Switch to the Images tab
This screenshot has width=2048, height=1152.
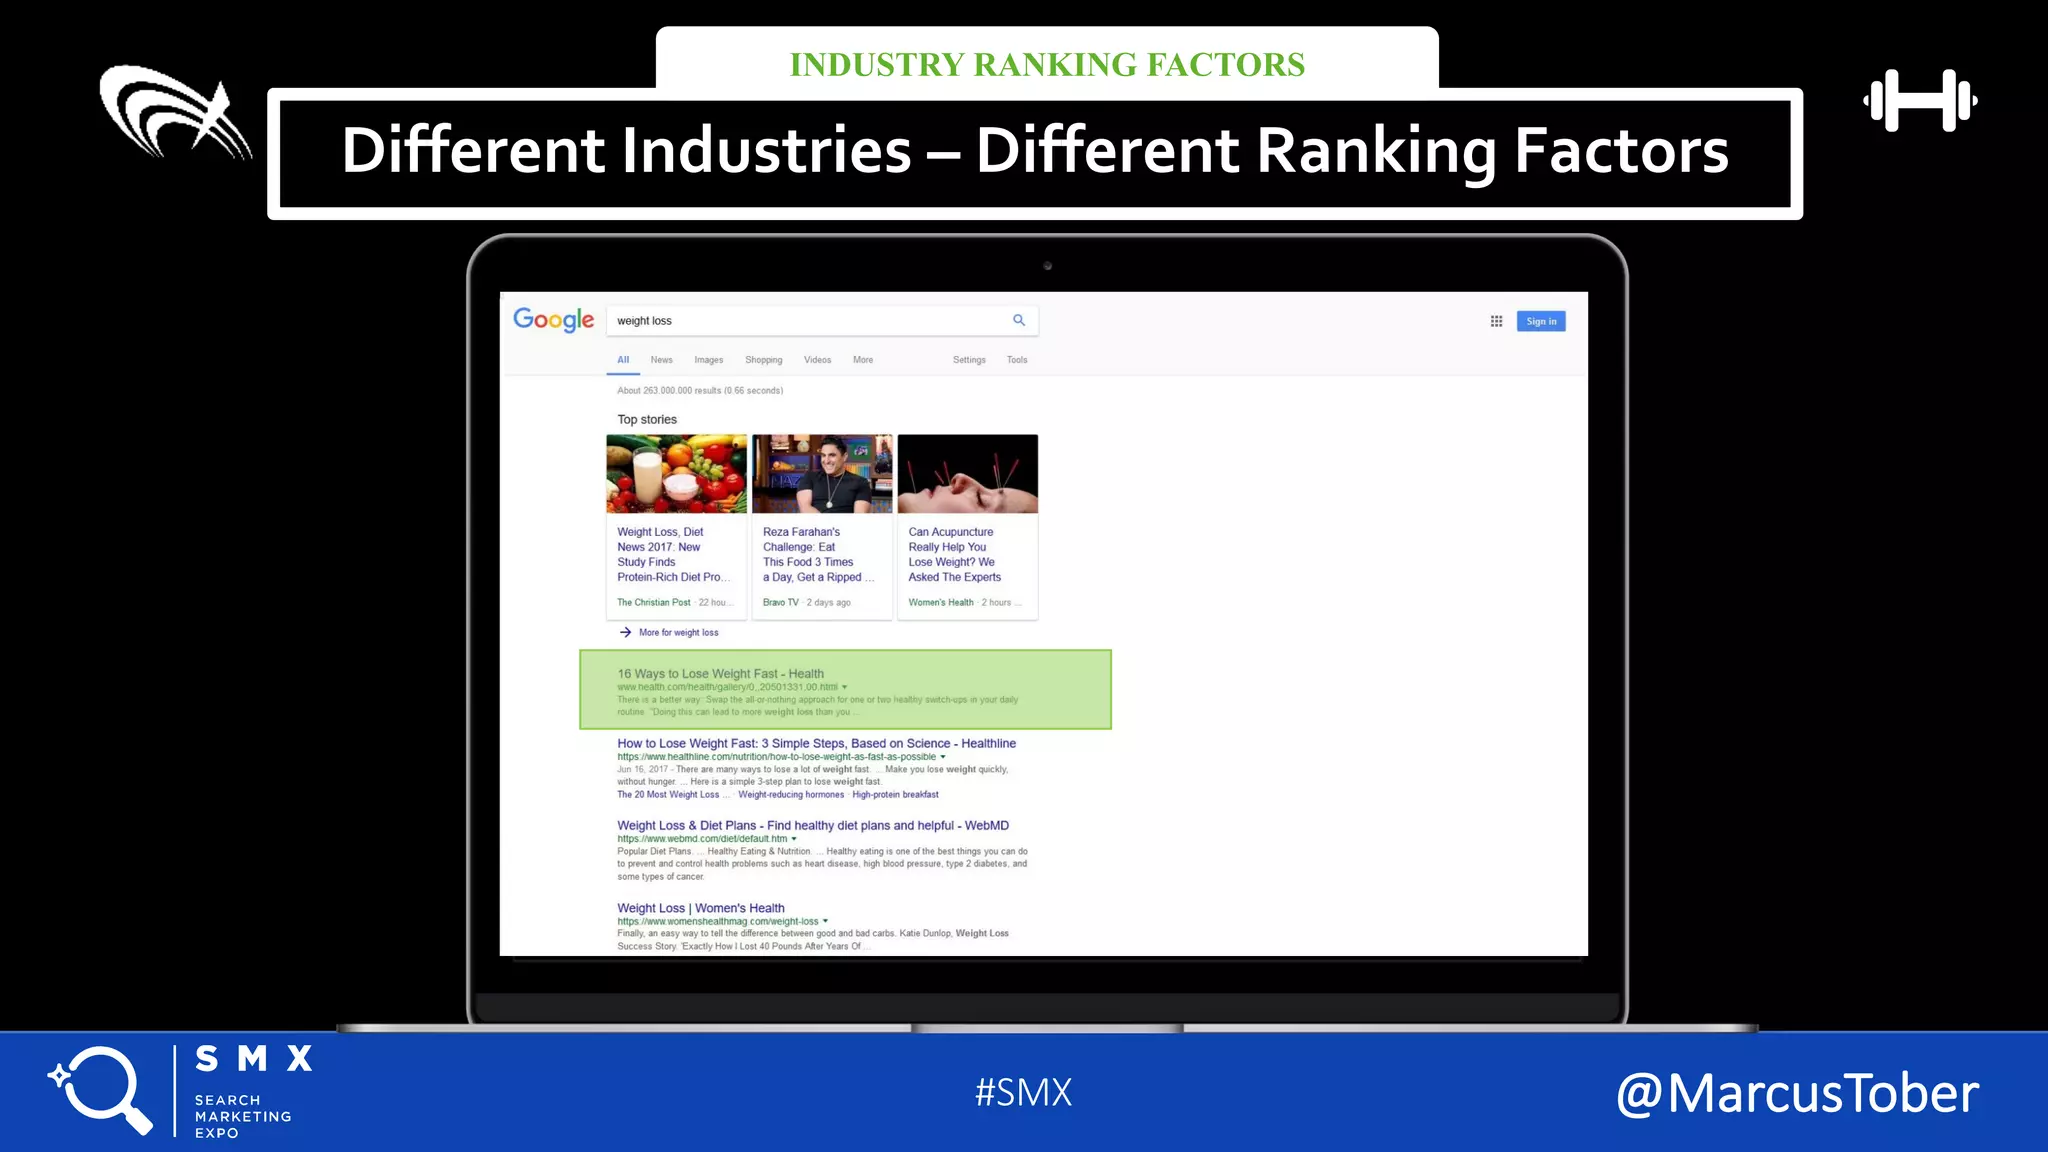709,360
